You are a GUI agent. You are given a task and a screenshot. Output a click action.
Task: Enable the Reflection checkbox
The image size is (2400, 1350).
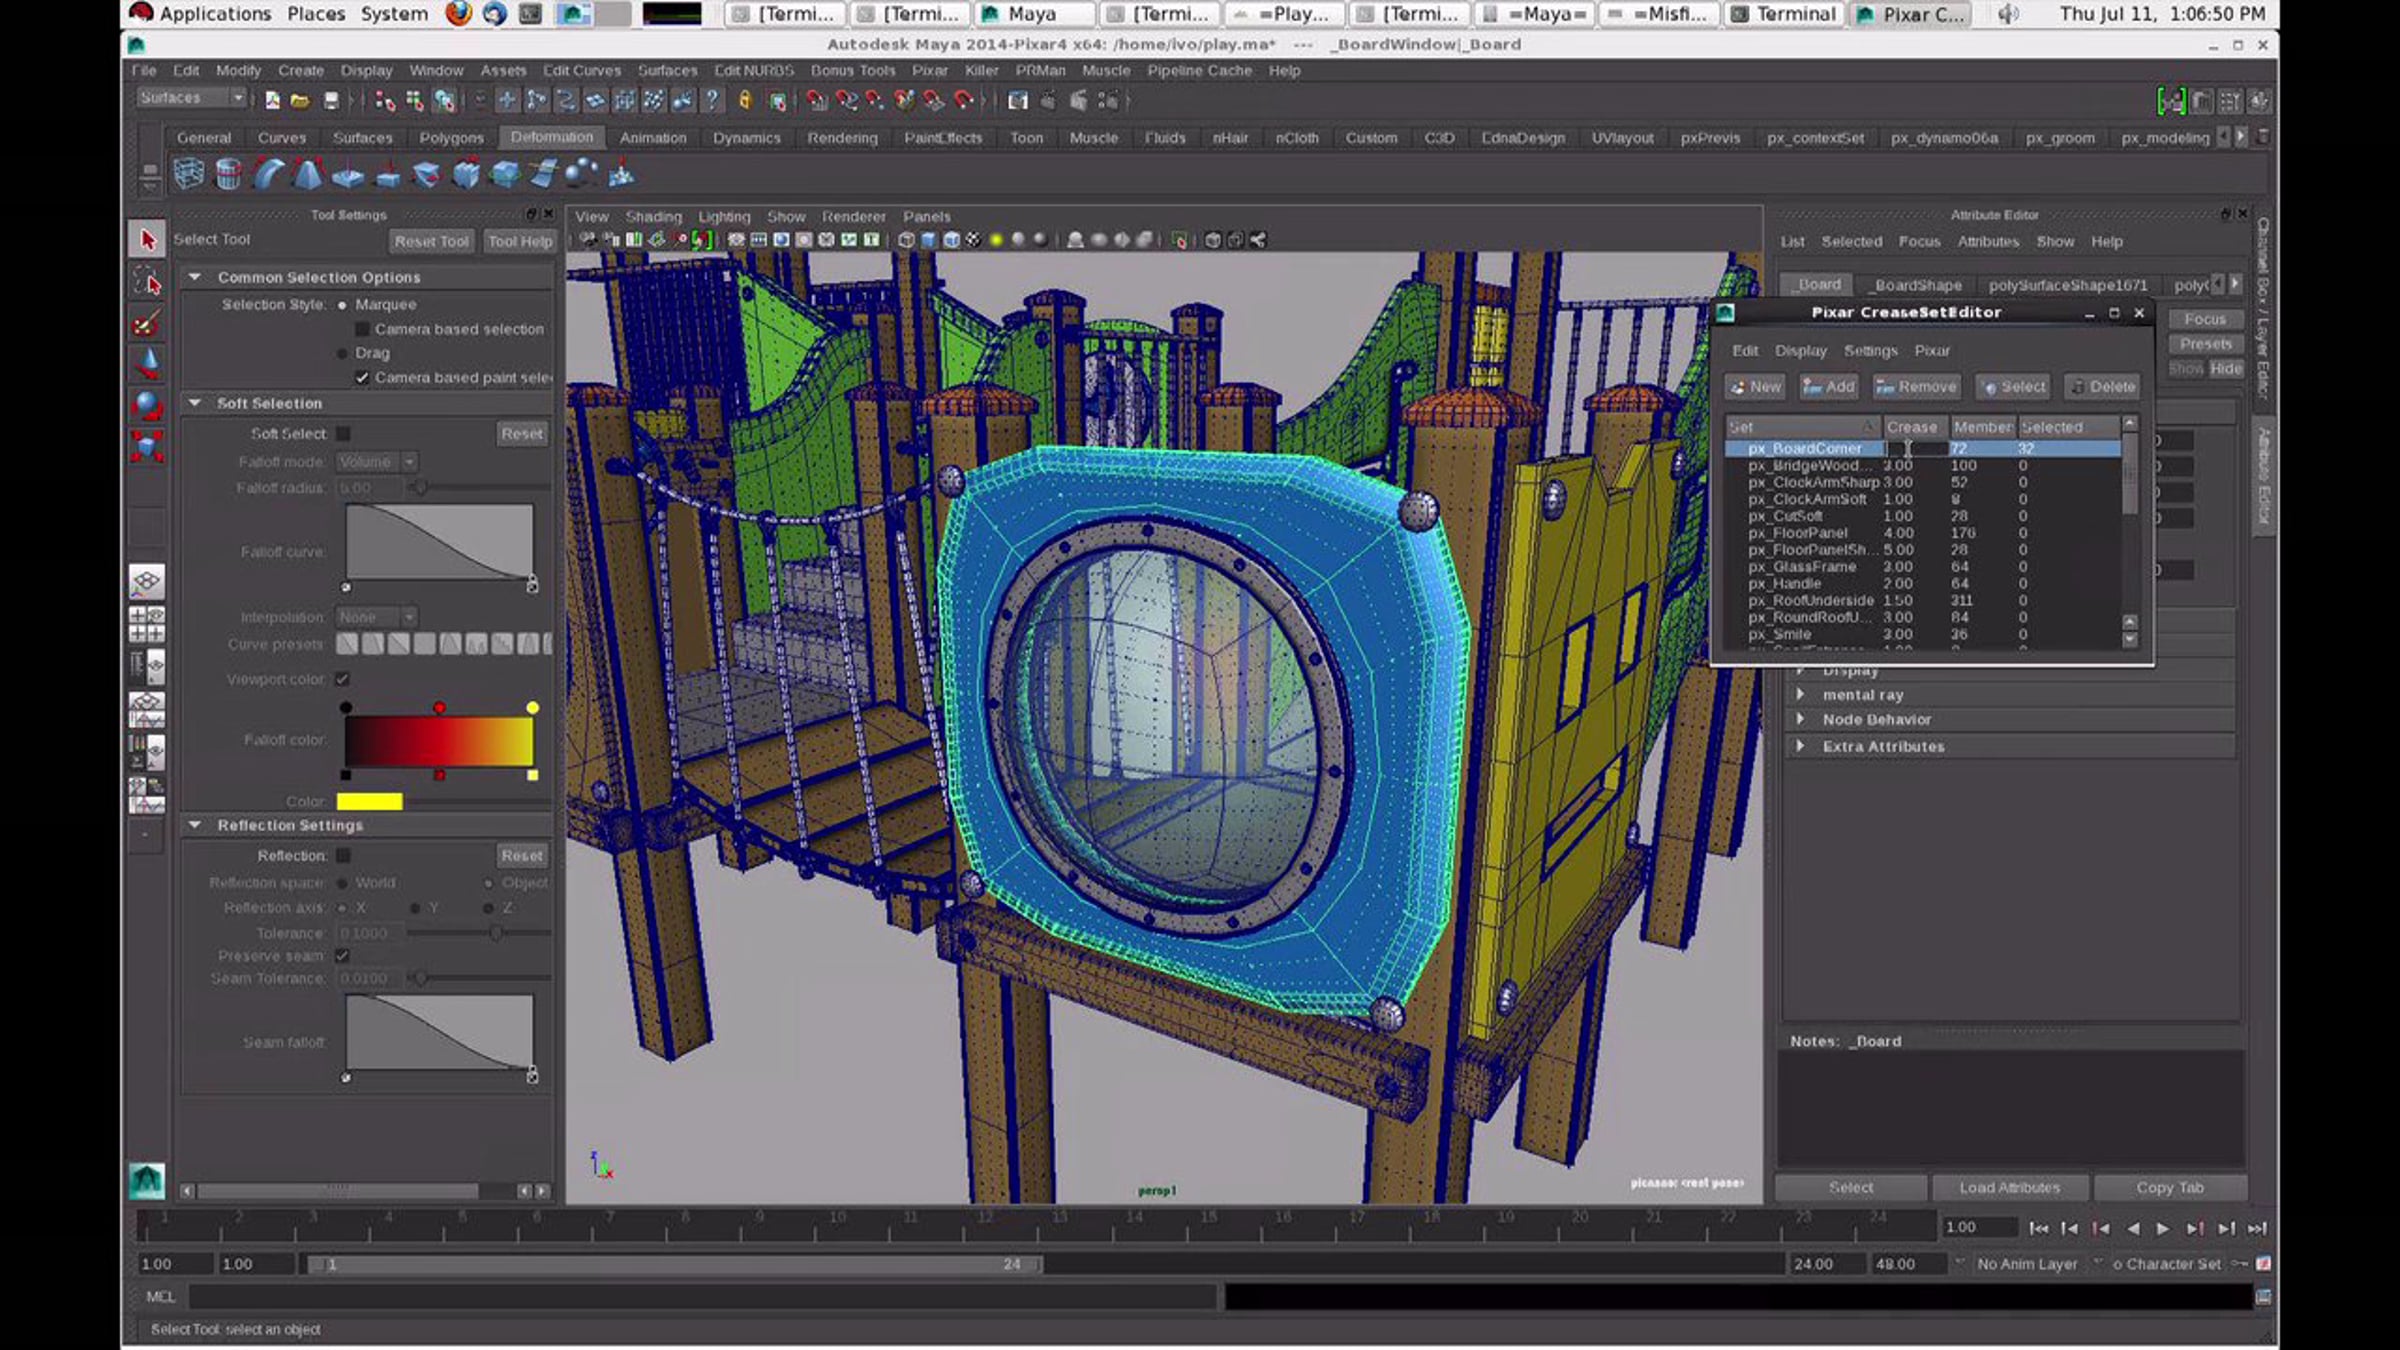[343, 856]
